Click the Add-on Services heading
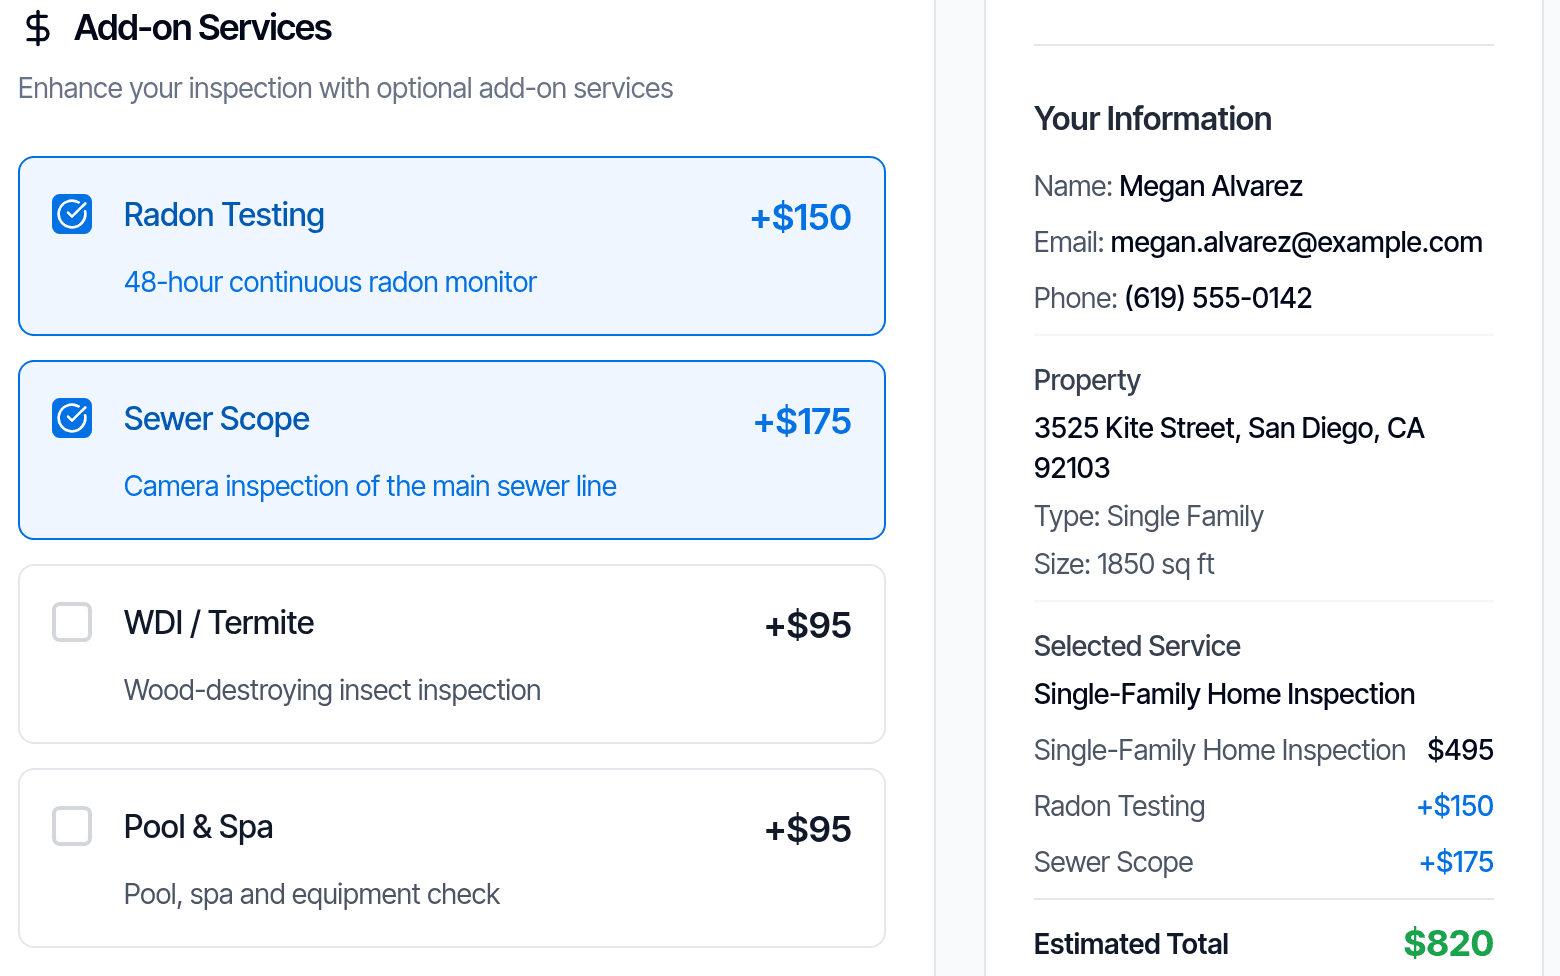 coord(203,28)
